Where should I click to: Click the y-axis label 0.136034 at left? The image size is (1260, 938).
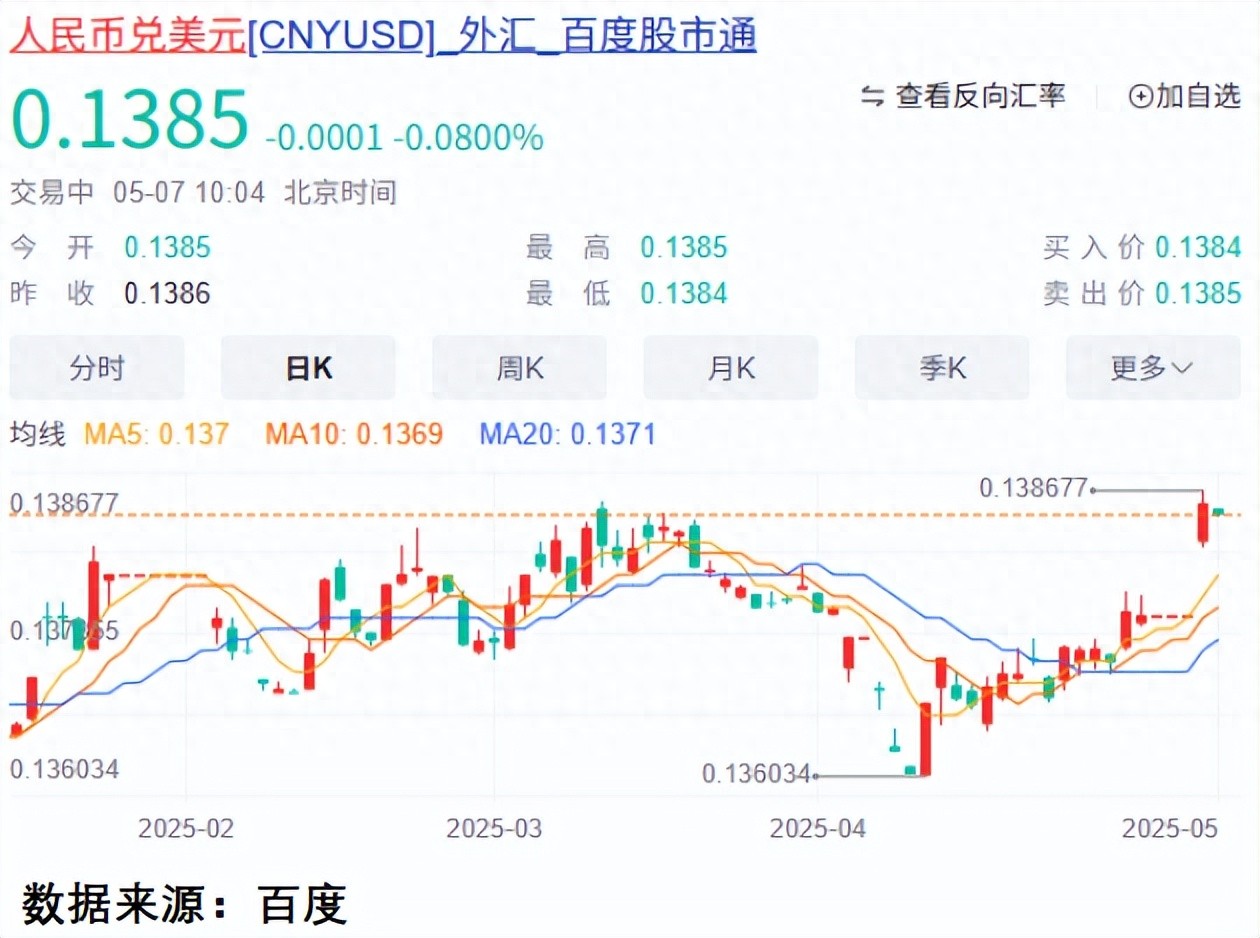[64, 769]
